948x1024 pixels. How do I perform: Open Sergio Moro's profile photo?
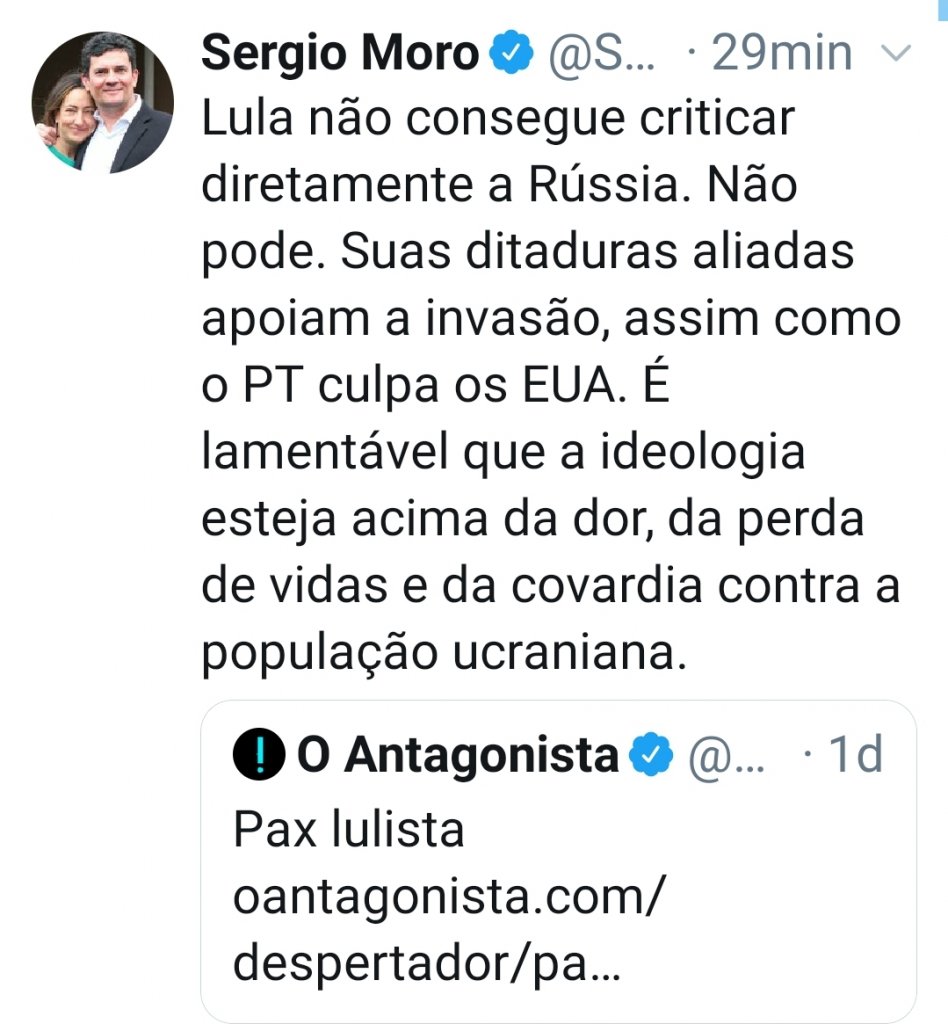(x=103, y=103)
